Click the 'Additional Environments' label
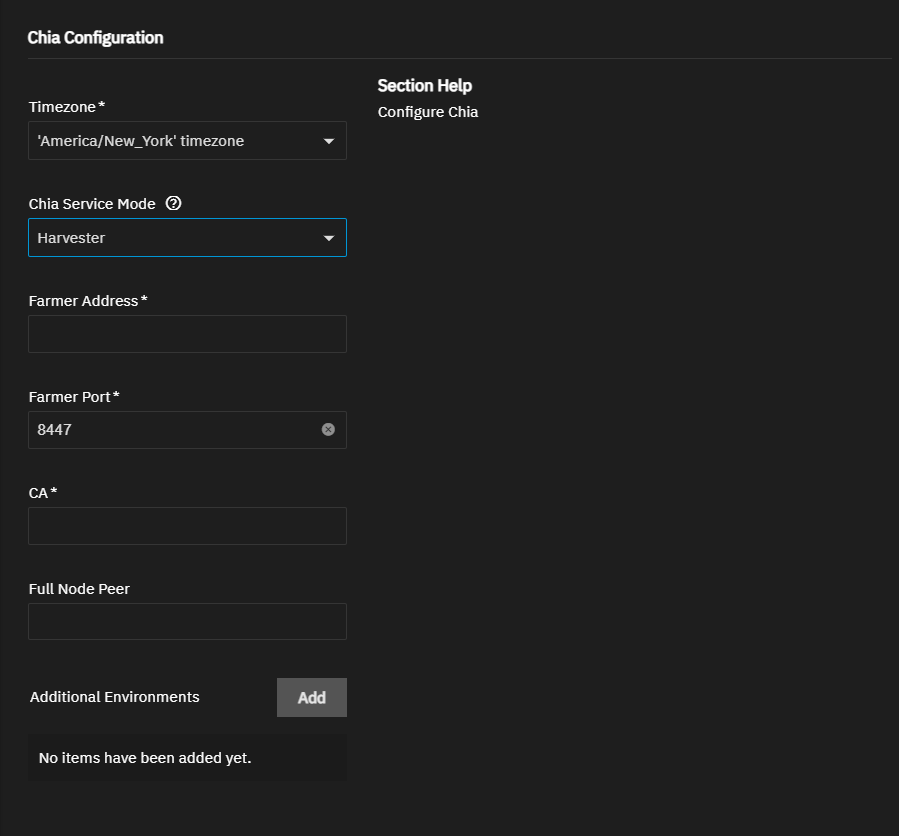This screenshot has width=899, height=836. [x=115, y=697]
